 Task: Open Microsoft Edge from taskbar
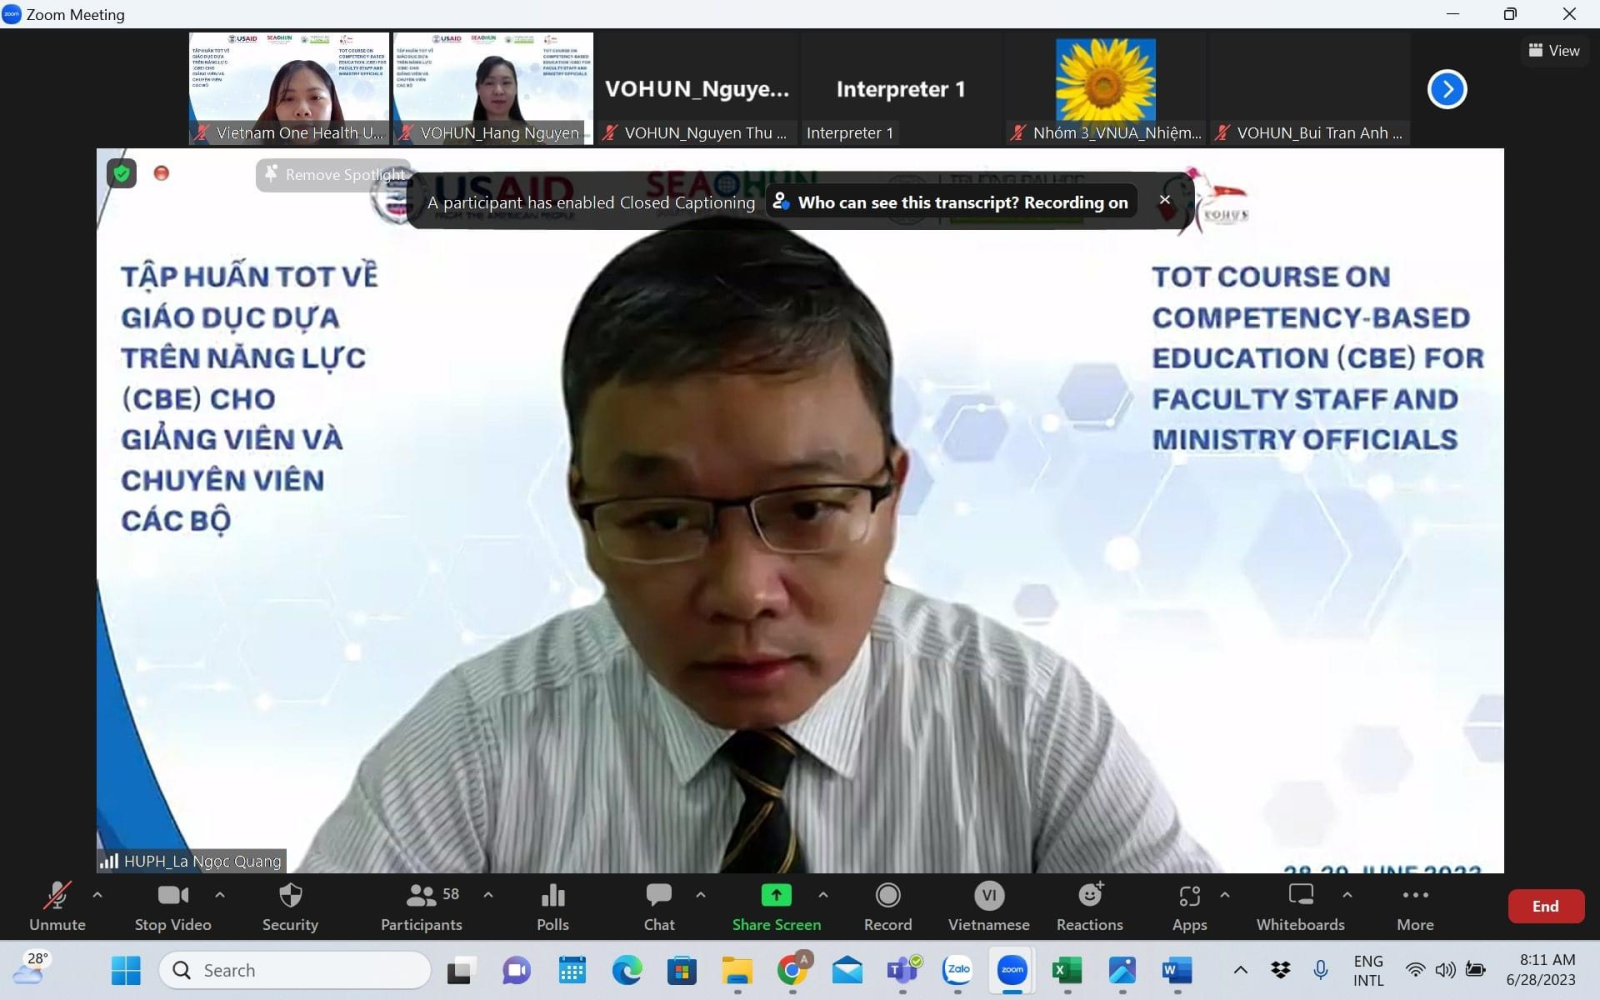click(627, 970)
